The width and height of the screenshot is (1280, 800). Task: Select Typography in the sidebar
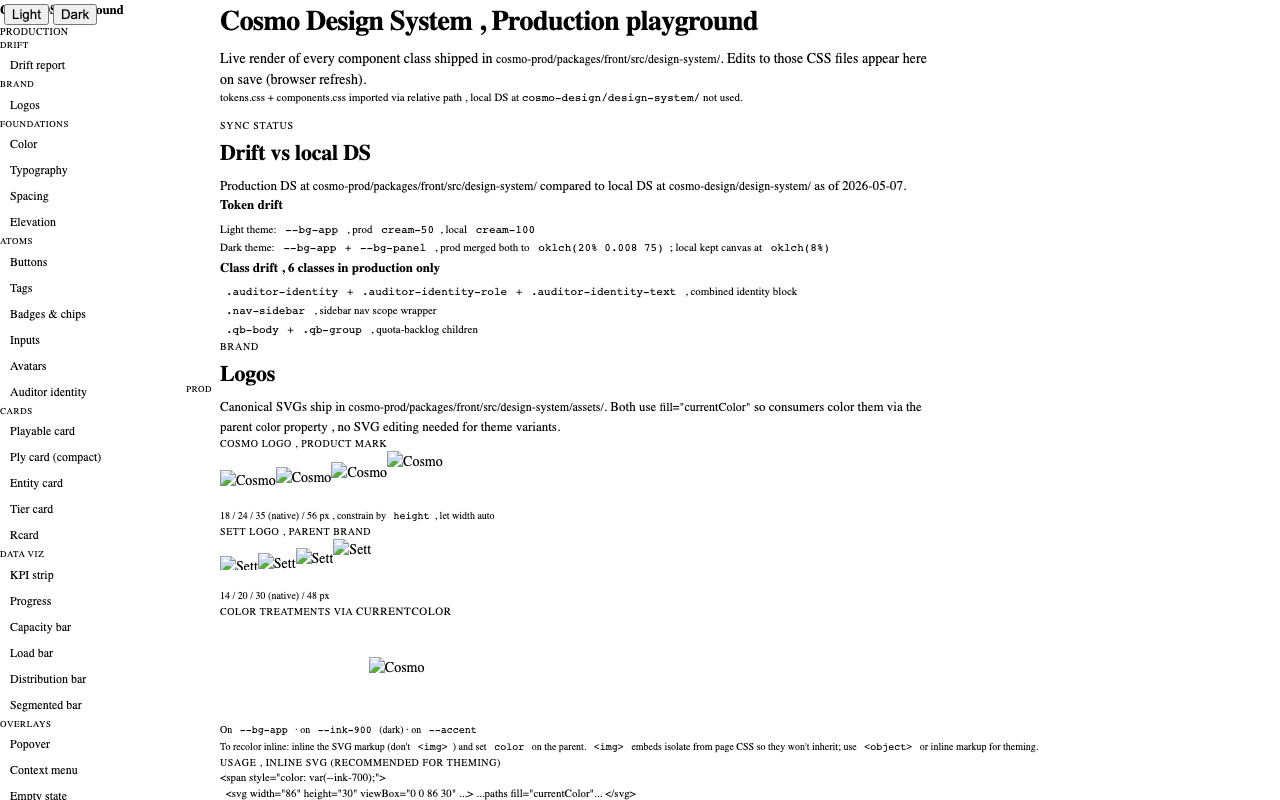(39, 170)
